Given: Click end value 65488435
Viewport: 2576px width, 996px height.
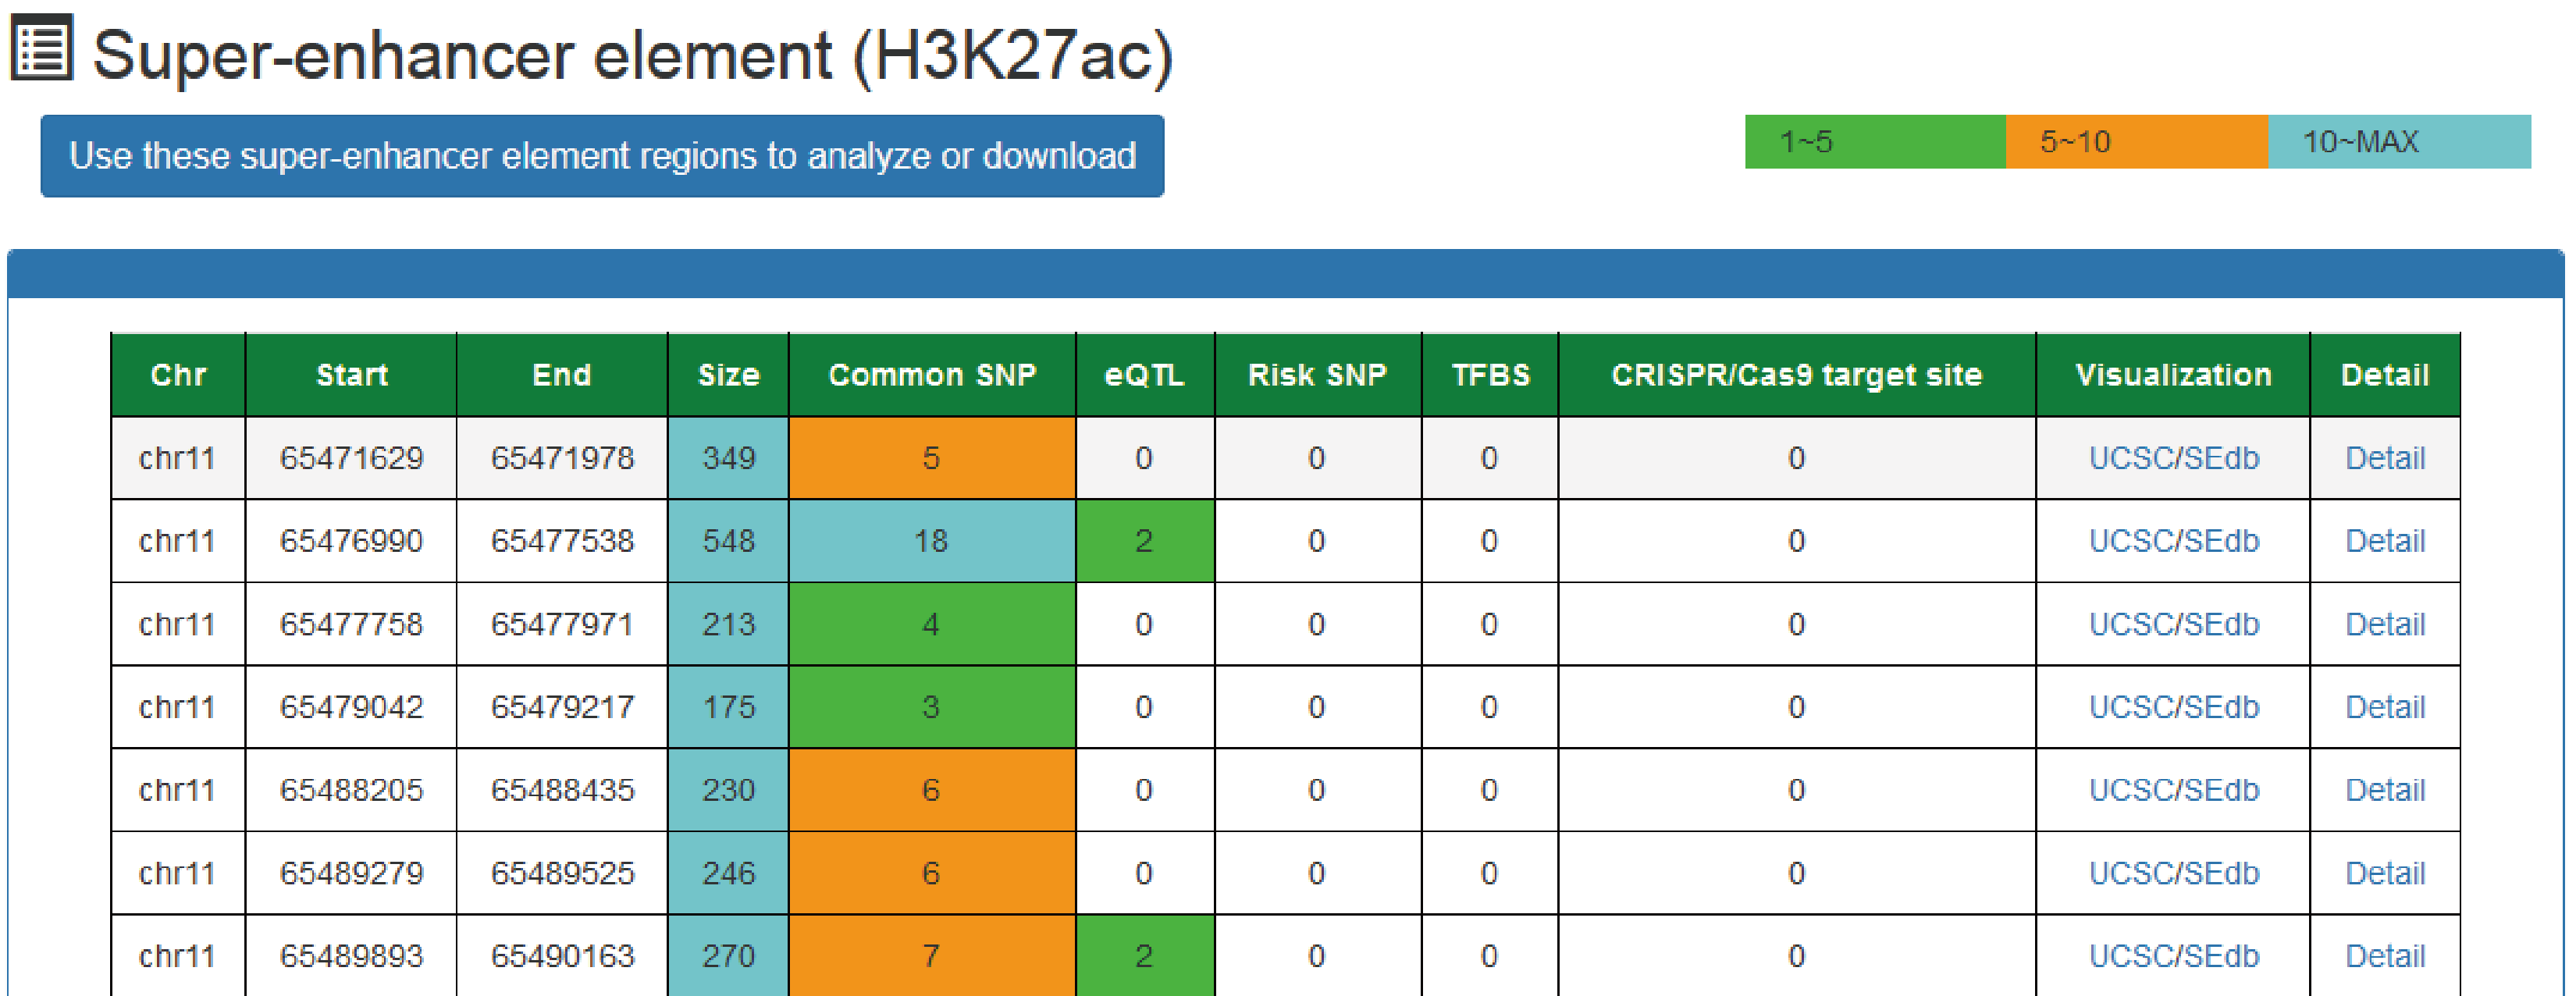Looking at the screenshot, I should [562, 790].
